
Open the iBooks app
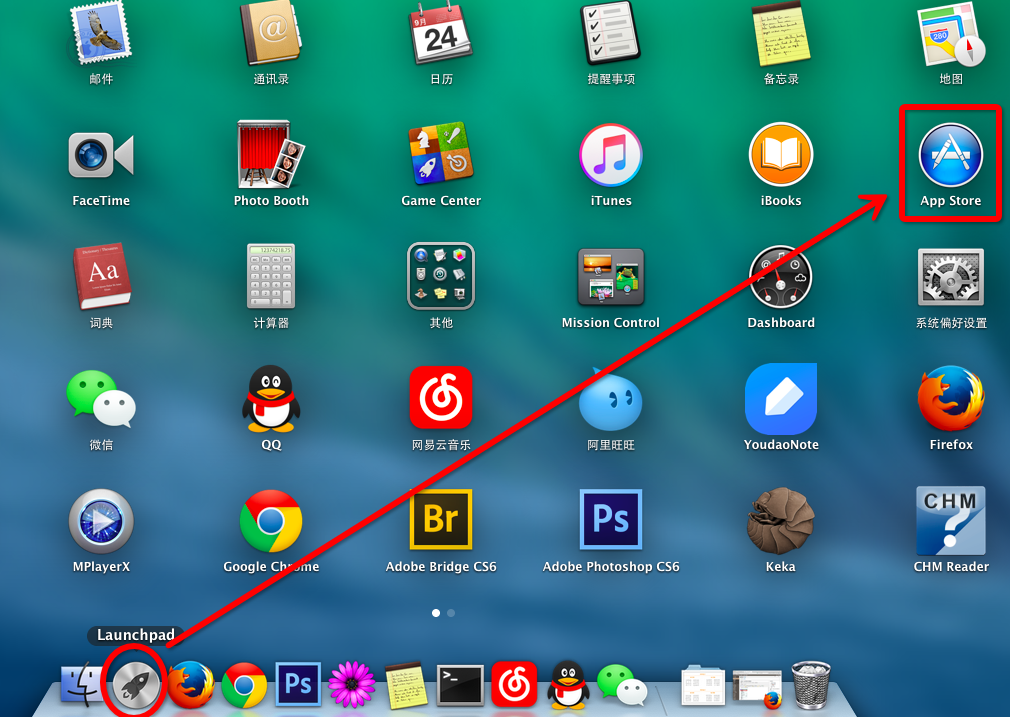pyautogui.click(x=781, y=155)
